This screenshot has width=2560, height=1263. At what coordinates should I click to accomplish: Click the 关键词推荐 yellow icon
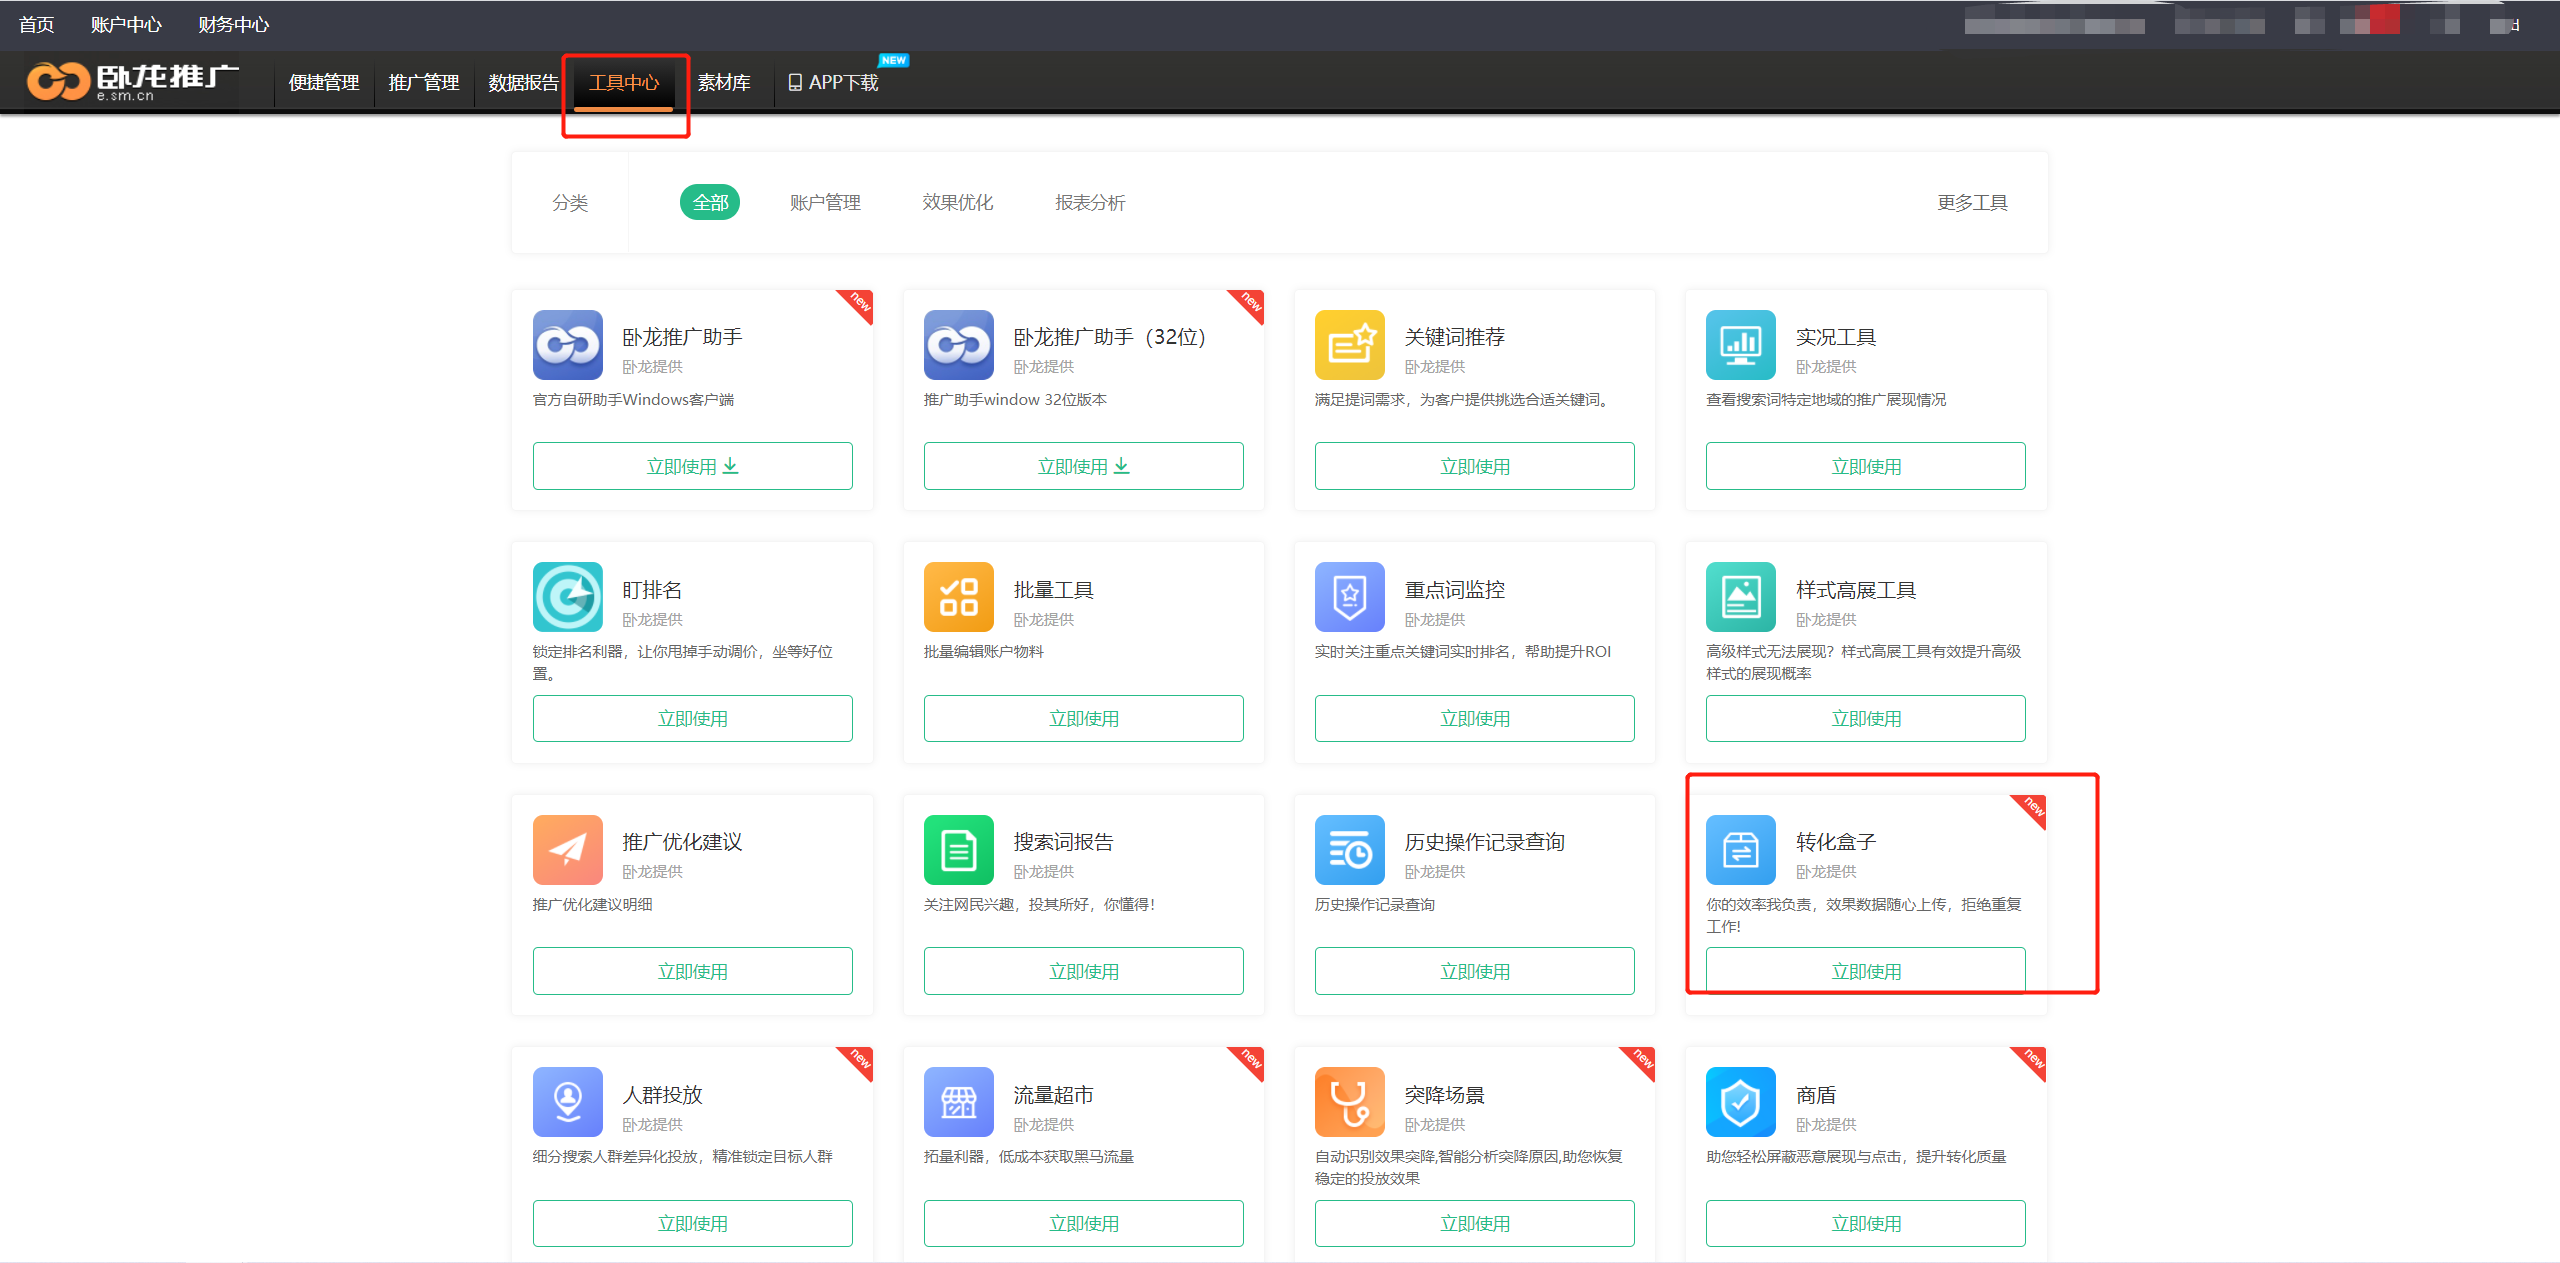(1349, 345)
